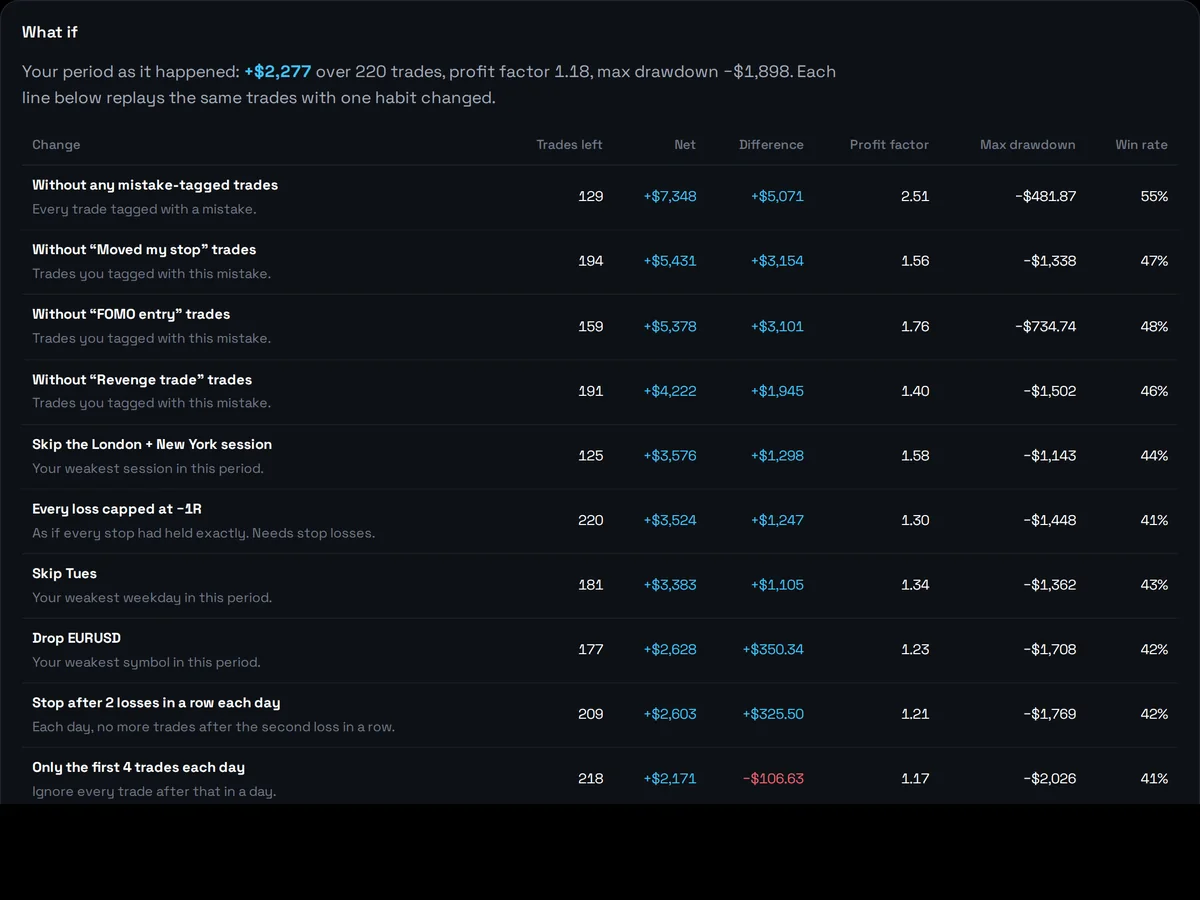Viewport: 1200px width, 900px height.
Task: Click "Your weakest weekday in this period." description
Action: click(x=152, y=598)
